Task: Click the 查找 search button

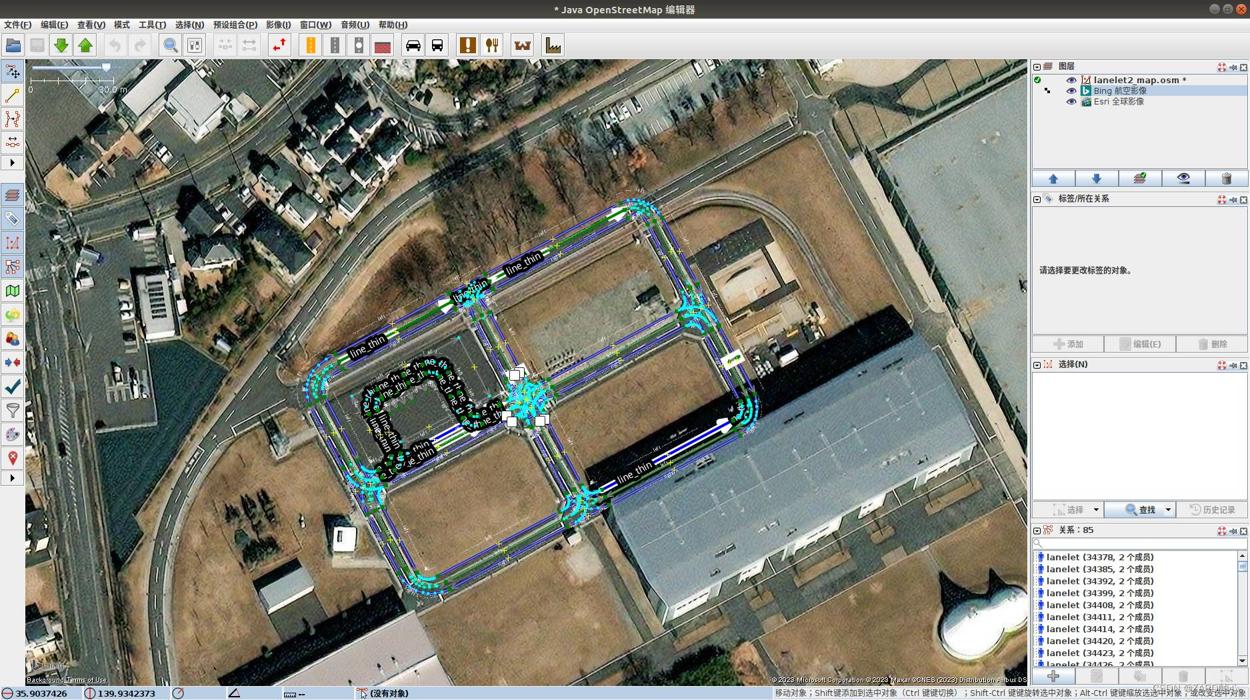Action: point(1139,510)
